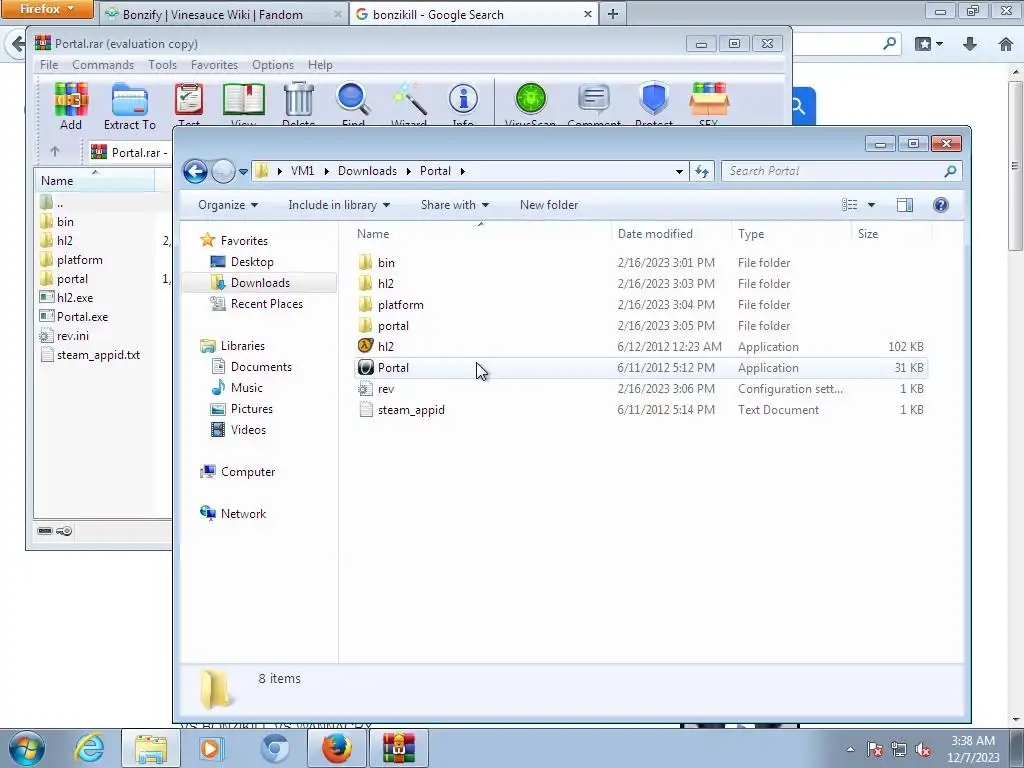Image resolution: width=1024 pixels, height=768 pixels.
Task: Open the WinRAR Tools menu
Action: coord(162,65)
